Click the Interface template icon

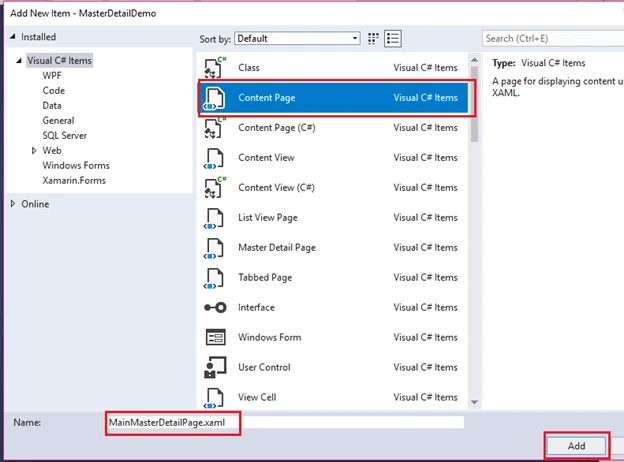[x=215, y=308]
